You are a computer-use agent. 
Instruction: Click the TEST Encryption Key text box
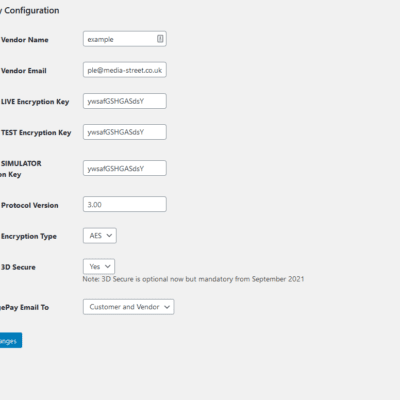tap(125, 132)
